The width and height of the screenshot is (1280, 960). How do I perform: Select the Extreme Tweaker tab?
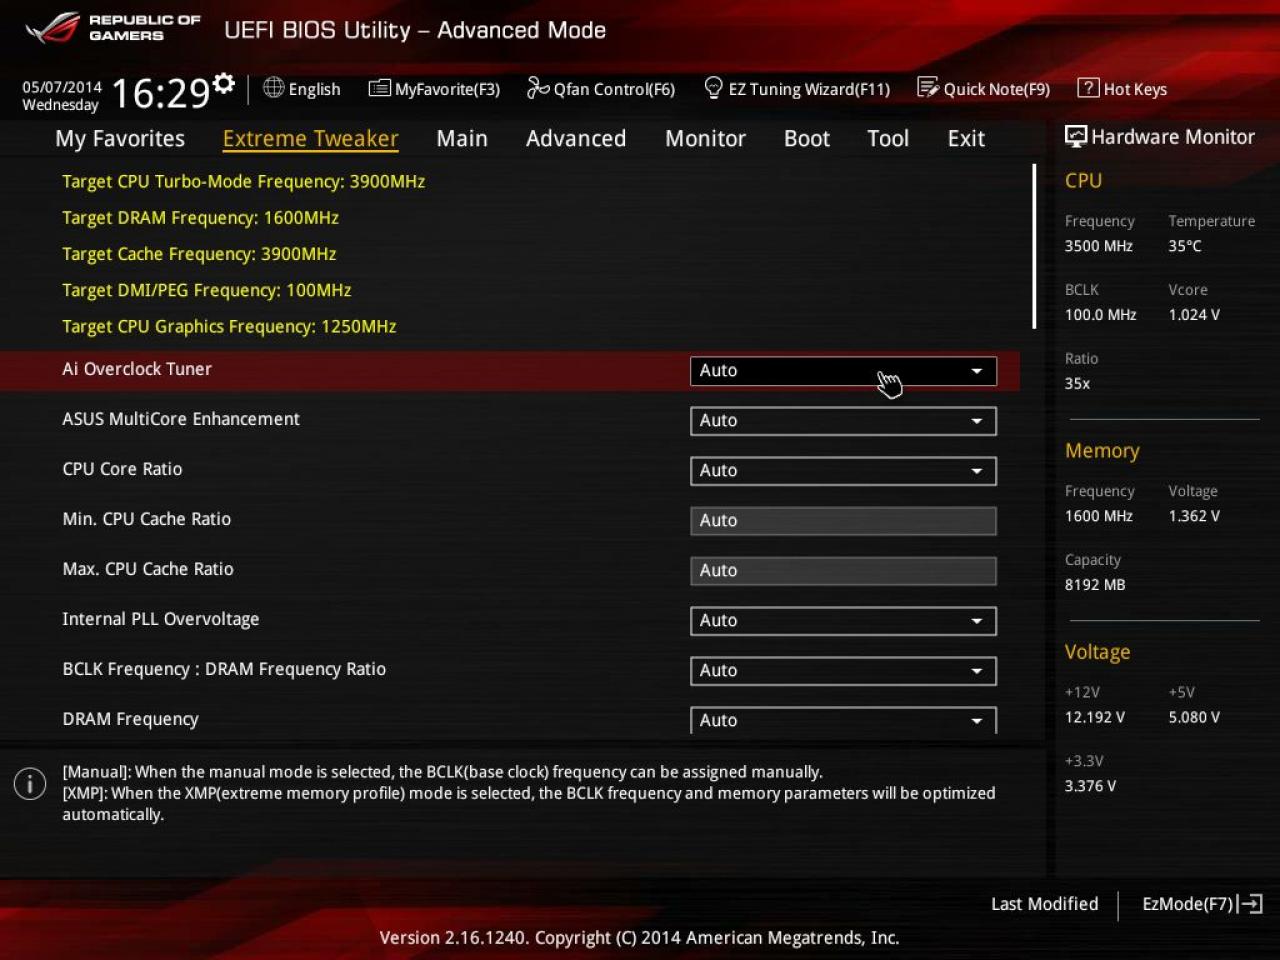310,139
